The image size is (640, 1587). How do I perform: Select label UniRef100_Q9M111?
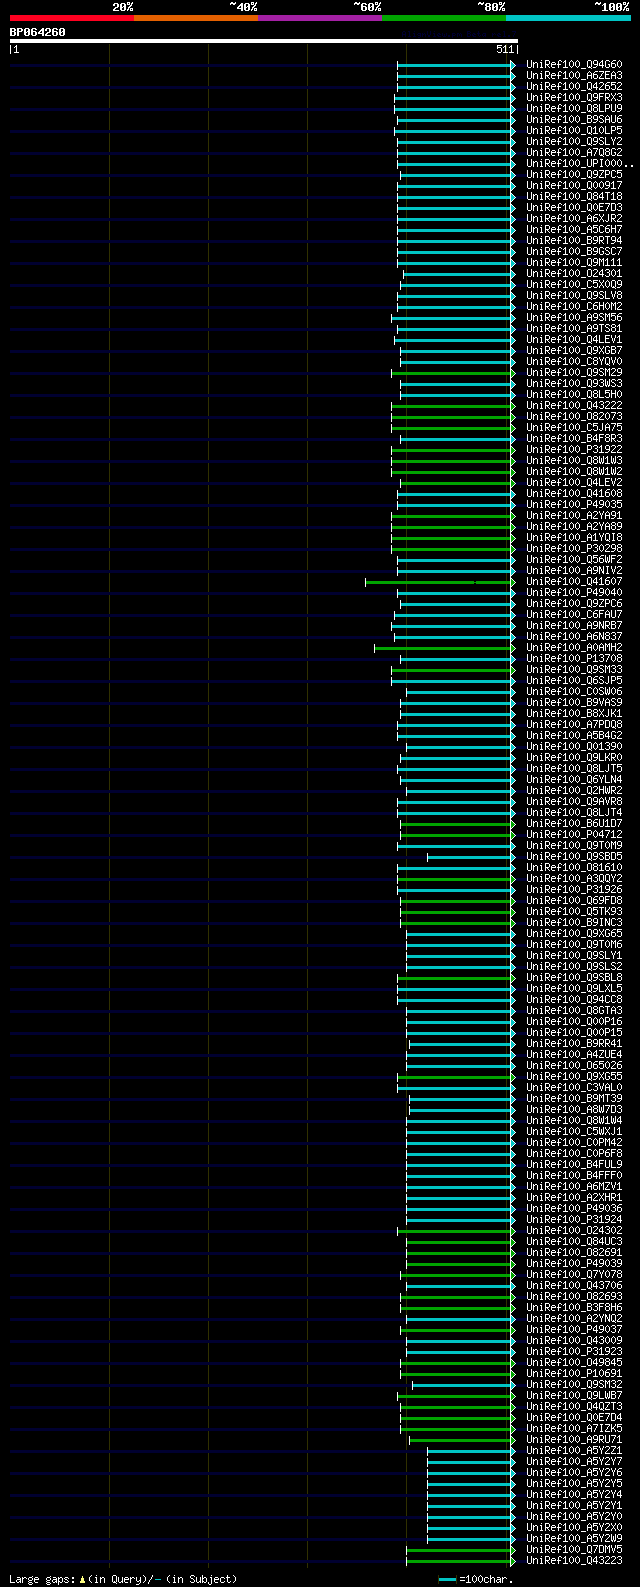pos(574,262)
